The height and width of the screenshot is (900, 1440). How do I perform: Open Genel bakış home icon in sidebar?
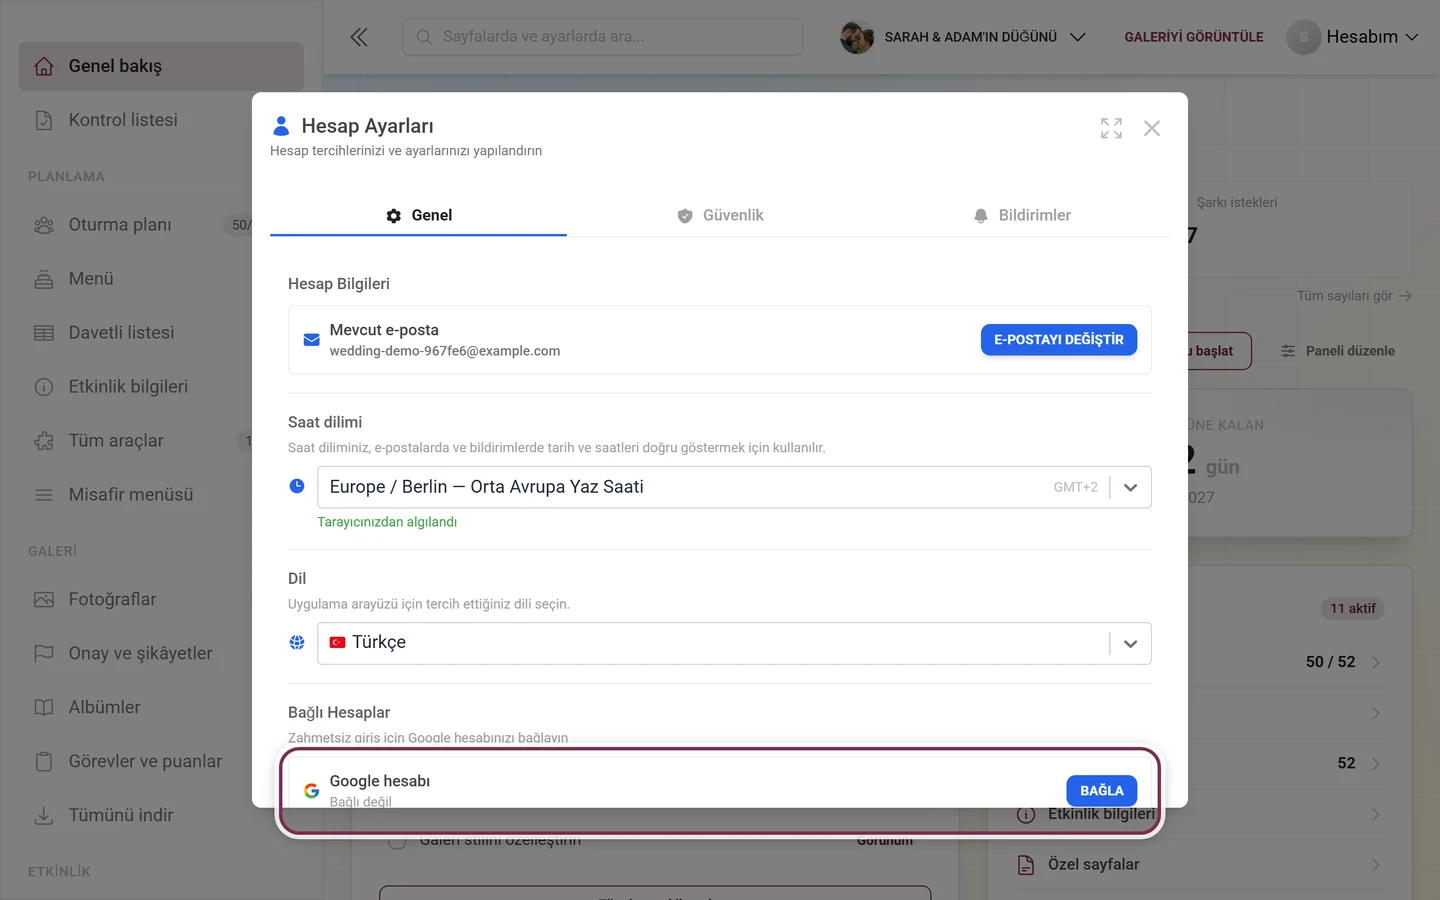[x=44, y=66]
